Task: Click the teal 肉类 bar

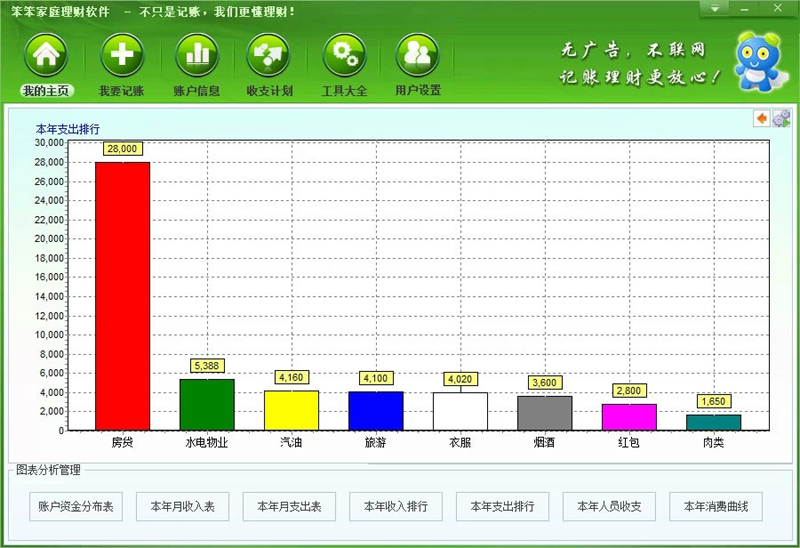Action: pyautogui.click(x=714, y=422)
